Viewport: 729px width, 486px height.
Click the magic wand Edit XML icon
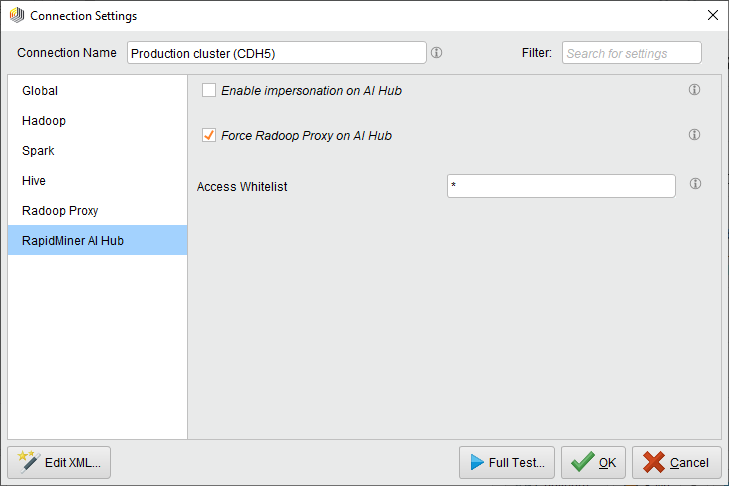coord(29,462)
